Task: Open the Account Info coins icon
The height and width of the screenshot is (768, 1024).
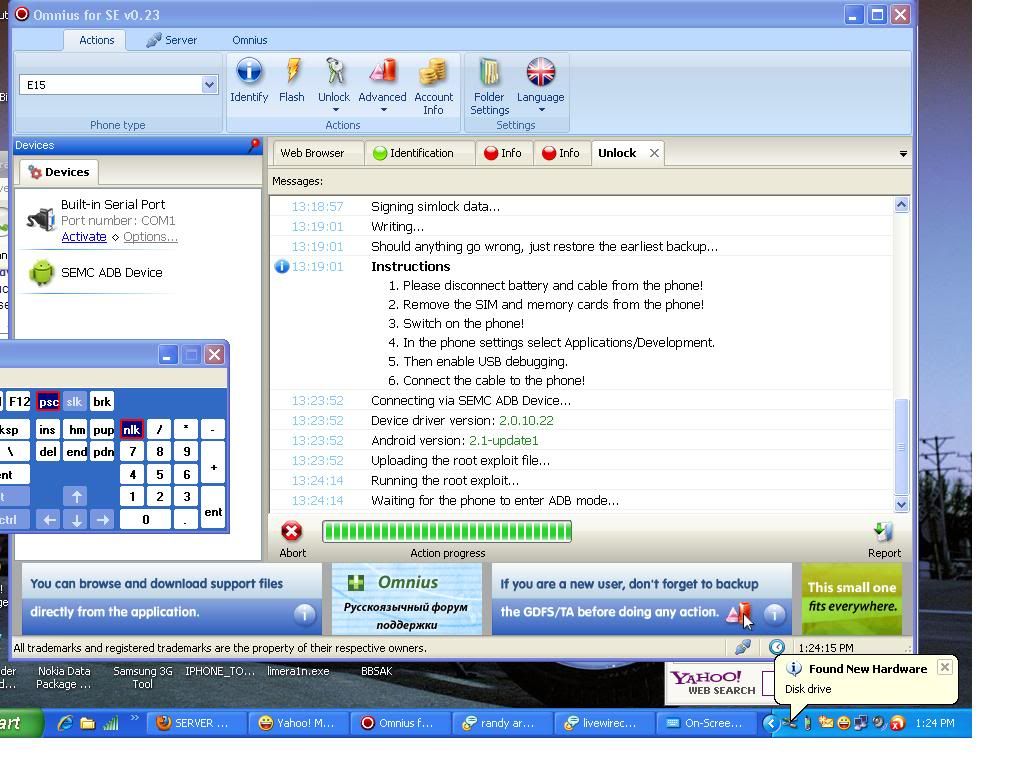Action: 433,72
